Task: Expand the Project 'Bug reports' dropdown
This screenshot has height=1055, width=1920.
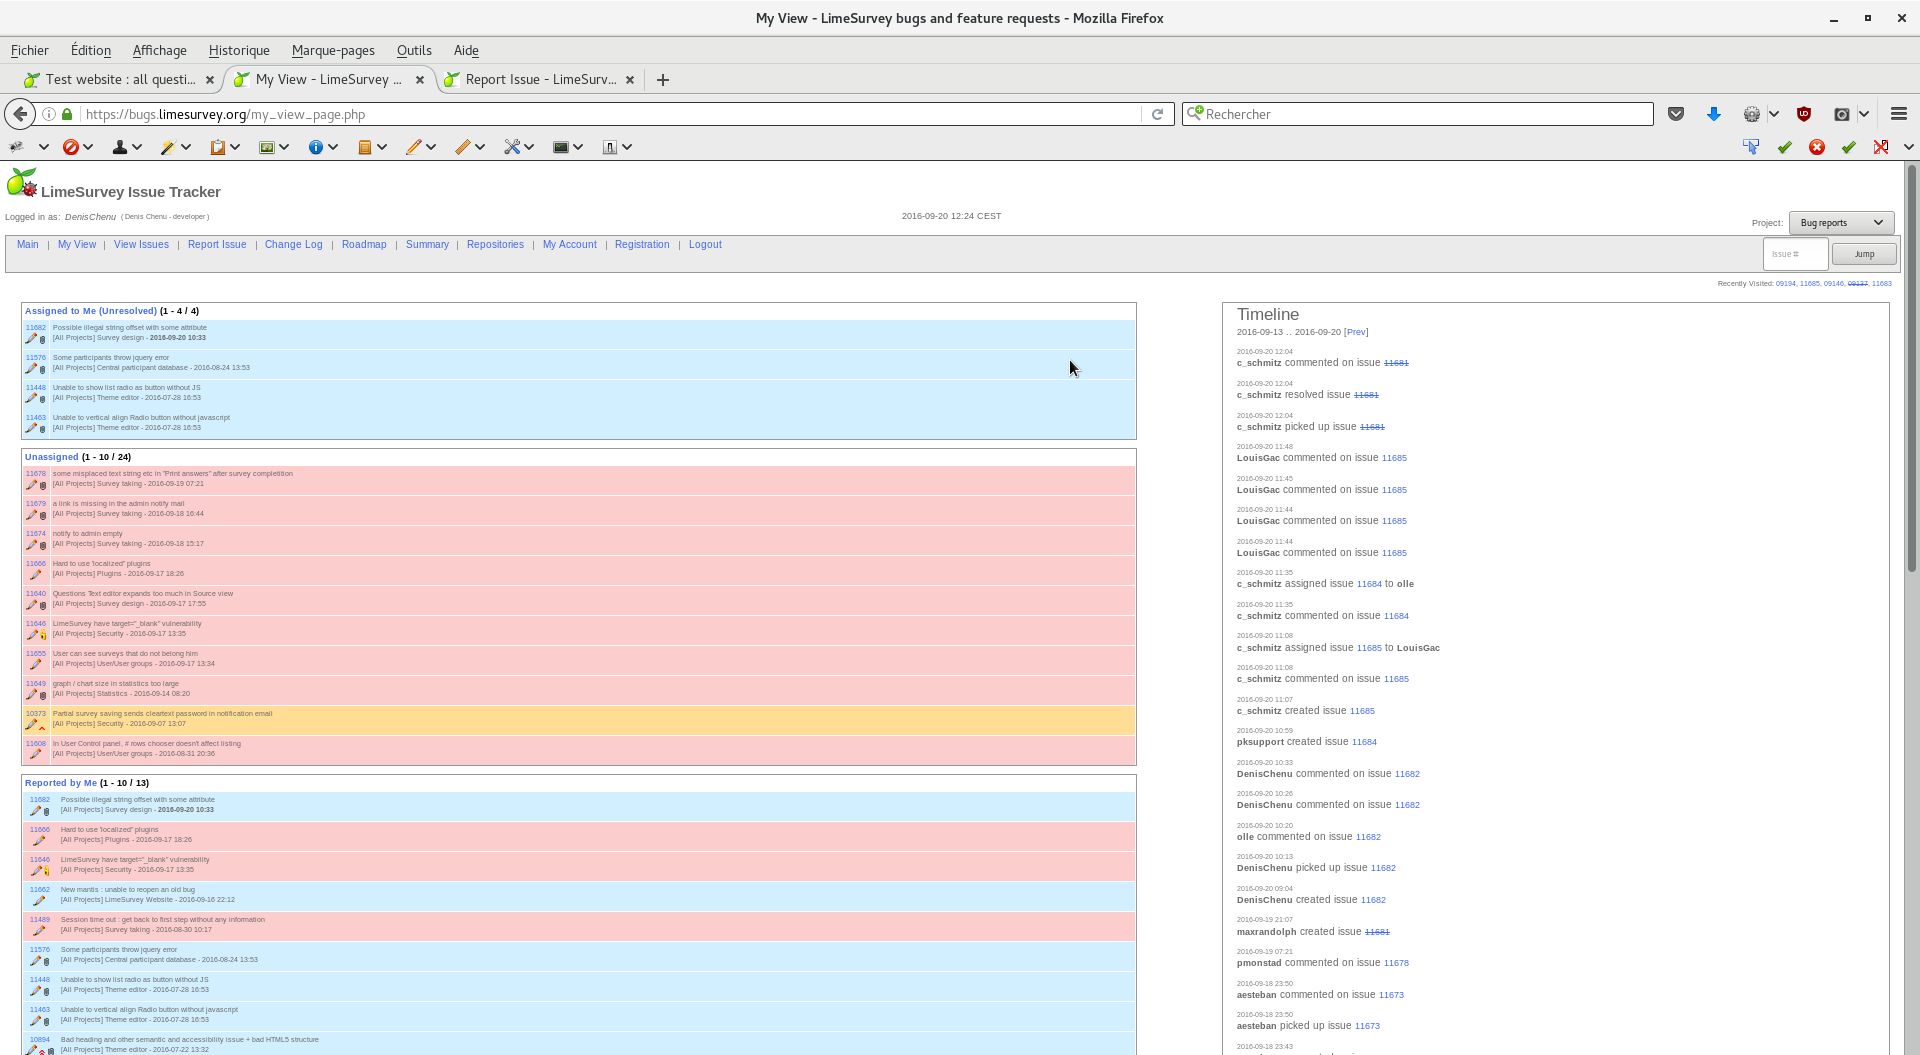Action: click(x=1841, y=223)
